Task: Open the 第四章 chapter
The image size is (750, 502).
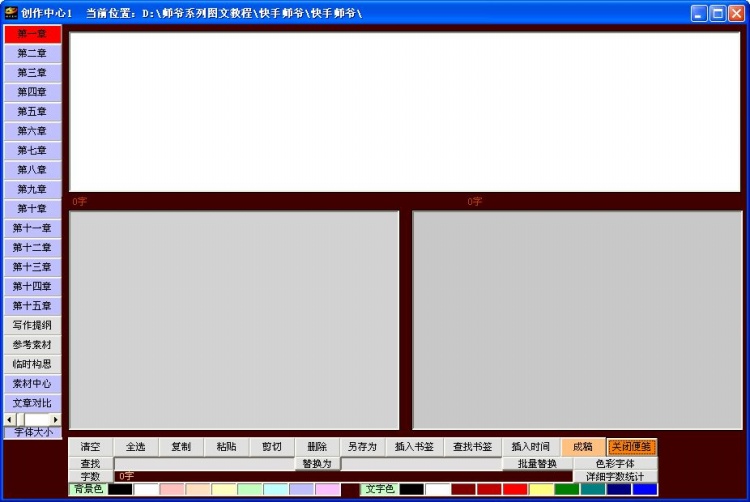Action: [x=33, y=92]
